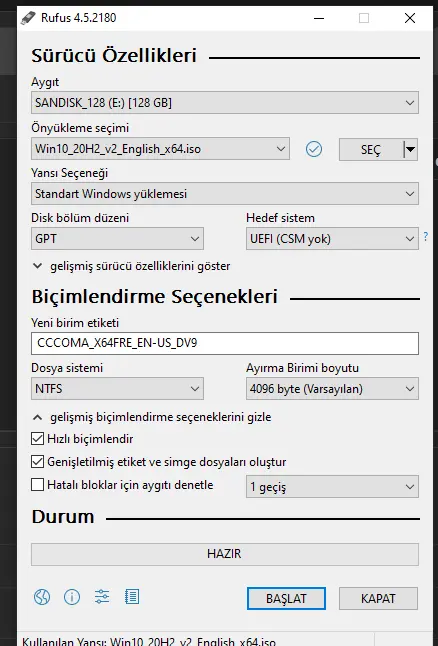Close the Rufus window

click(x=410, y=18)
